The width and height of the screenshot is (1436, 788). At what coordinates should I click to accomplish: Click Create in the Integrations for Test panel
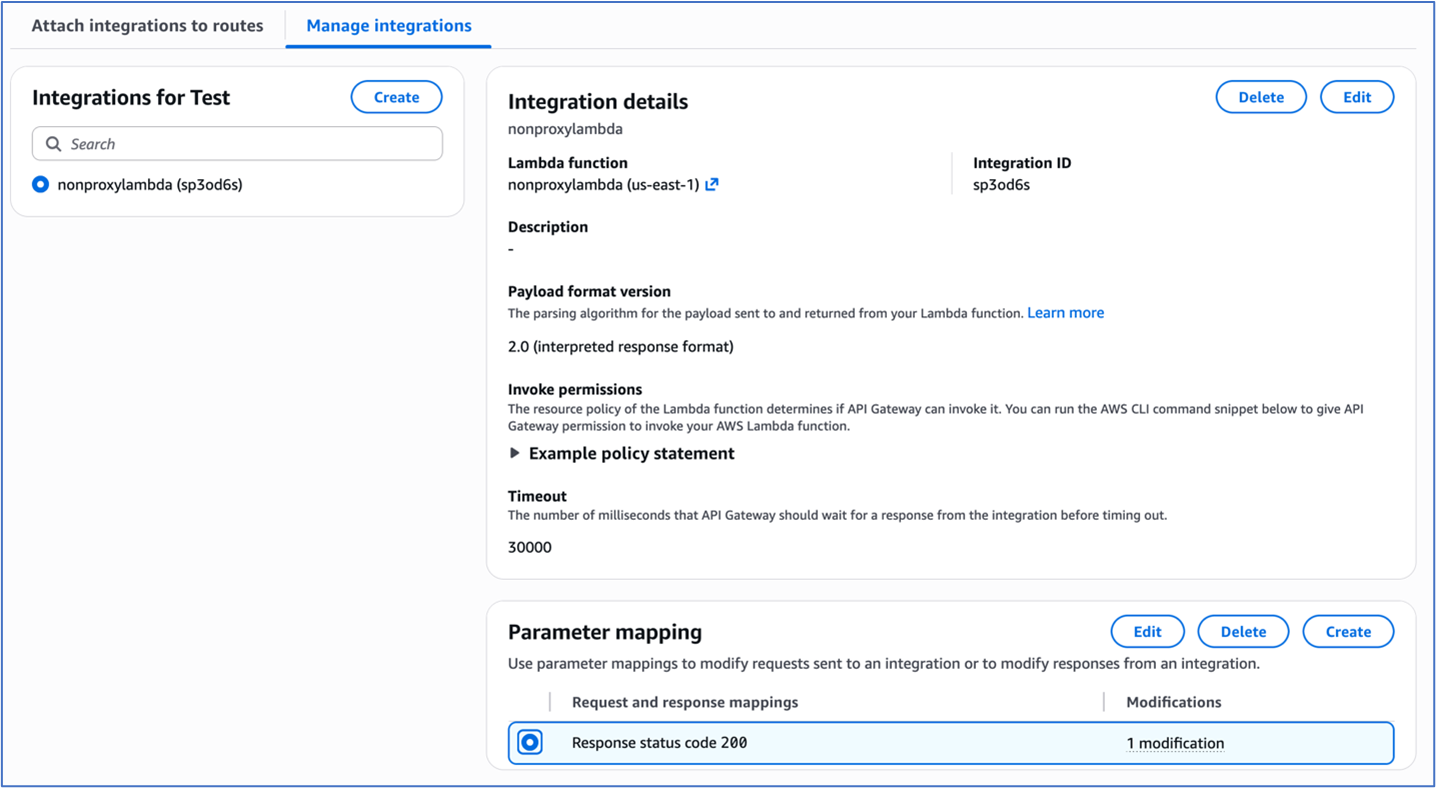click(x=396, y=97)
